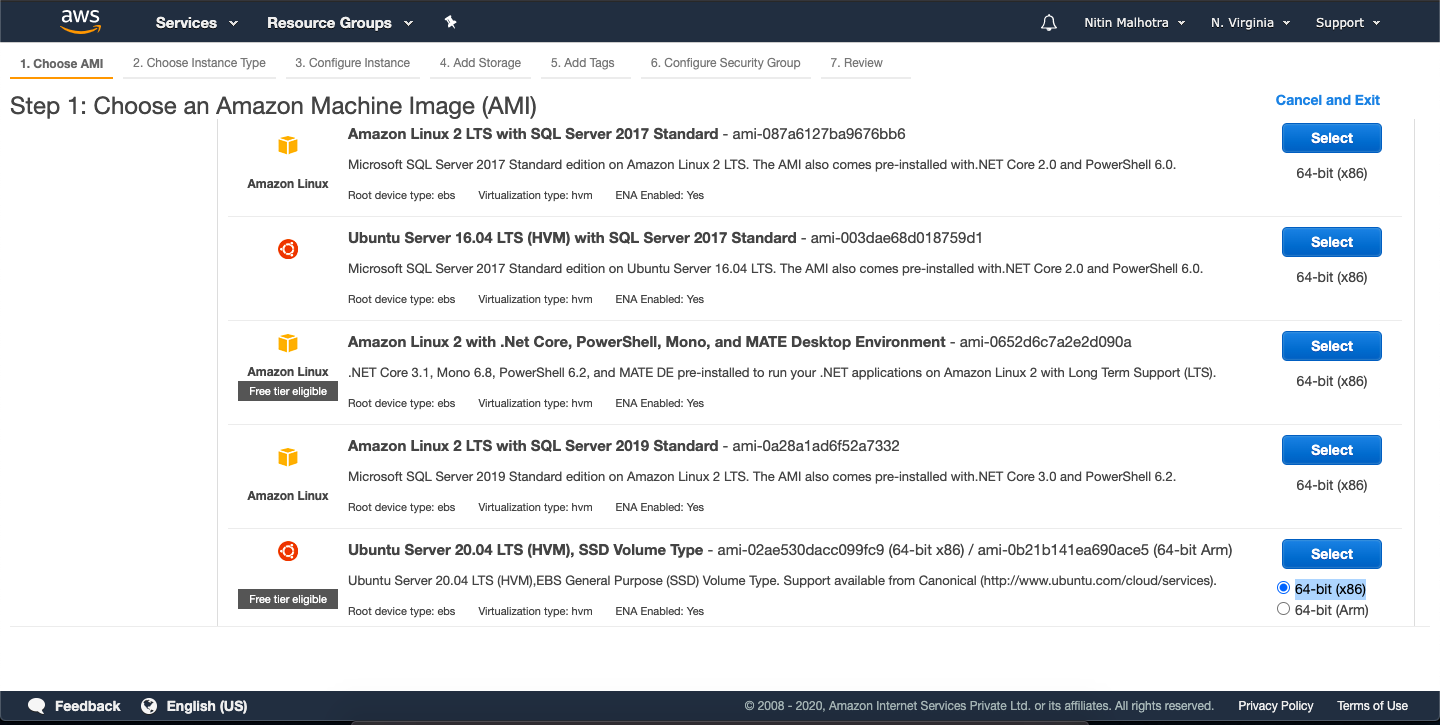Click the Cancel and Exit link

(1327, 100)
